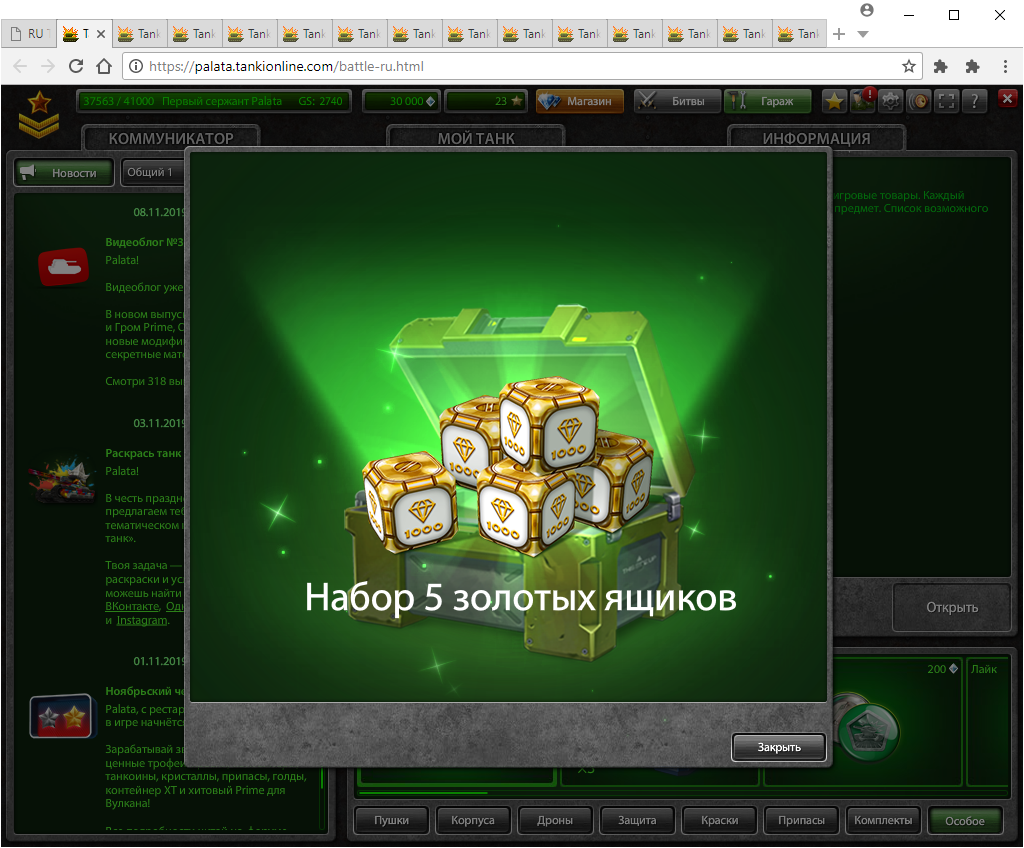This screenshot has height=848, width=1024.
Task: Click the Видеоблог news headline
Action: (x=144, y=242)
